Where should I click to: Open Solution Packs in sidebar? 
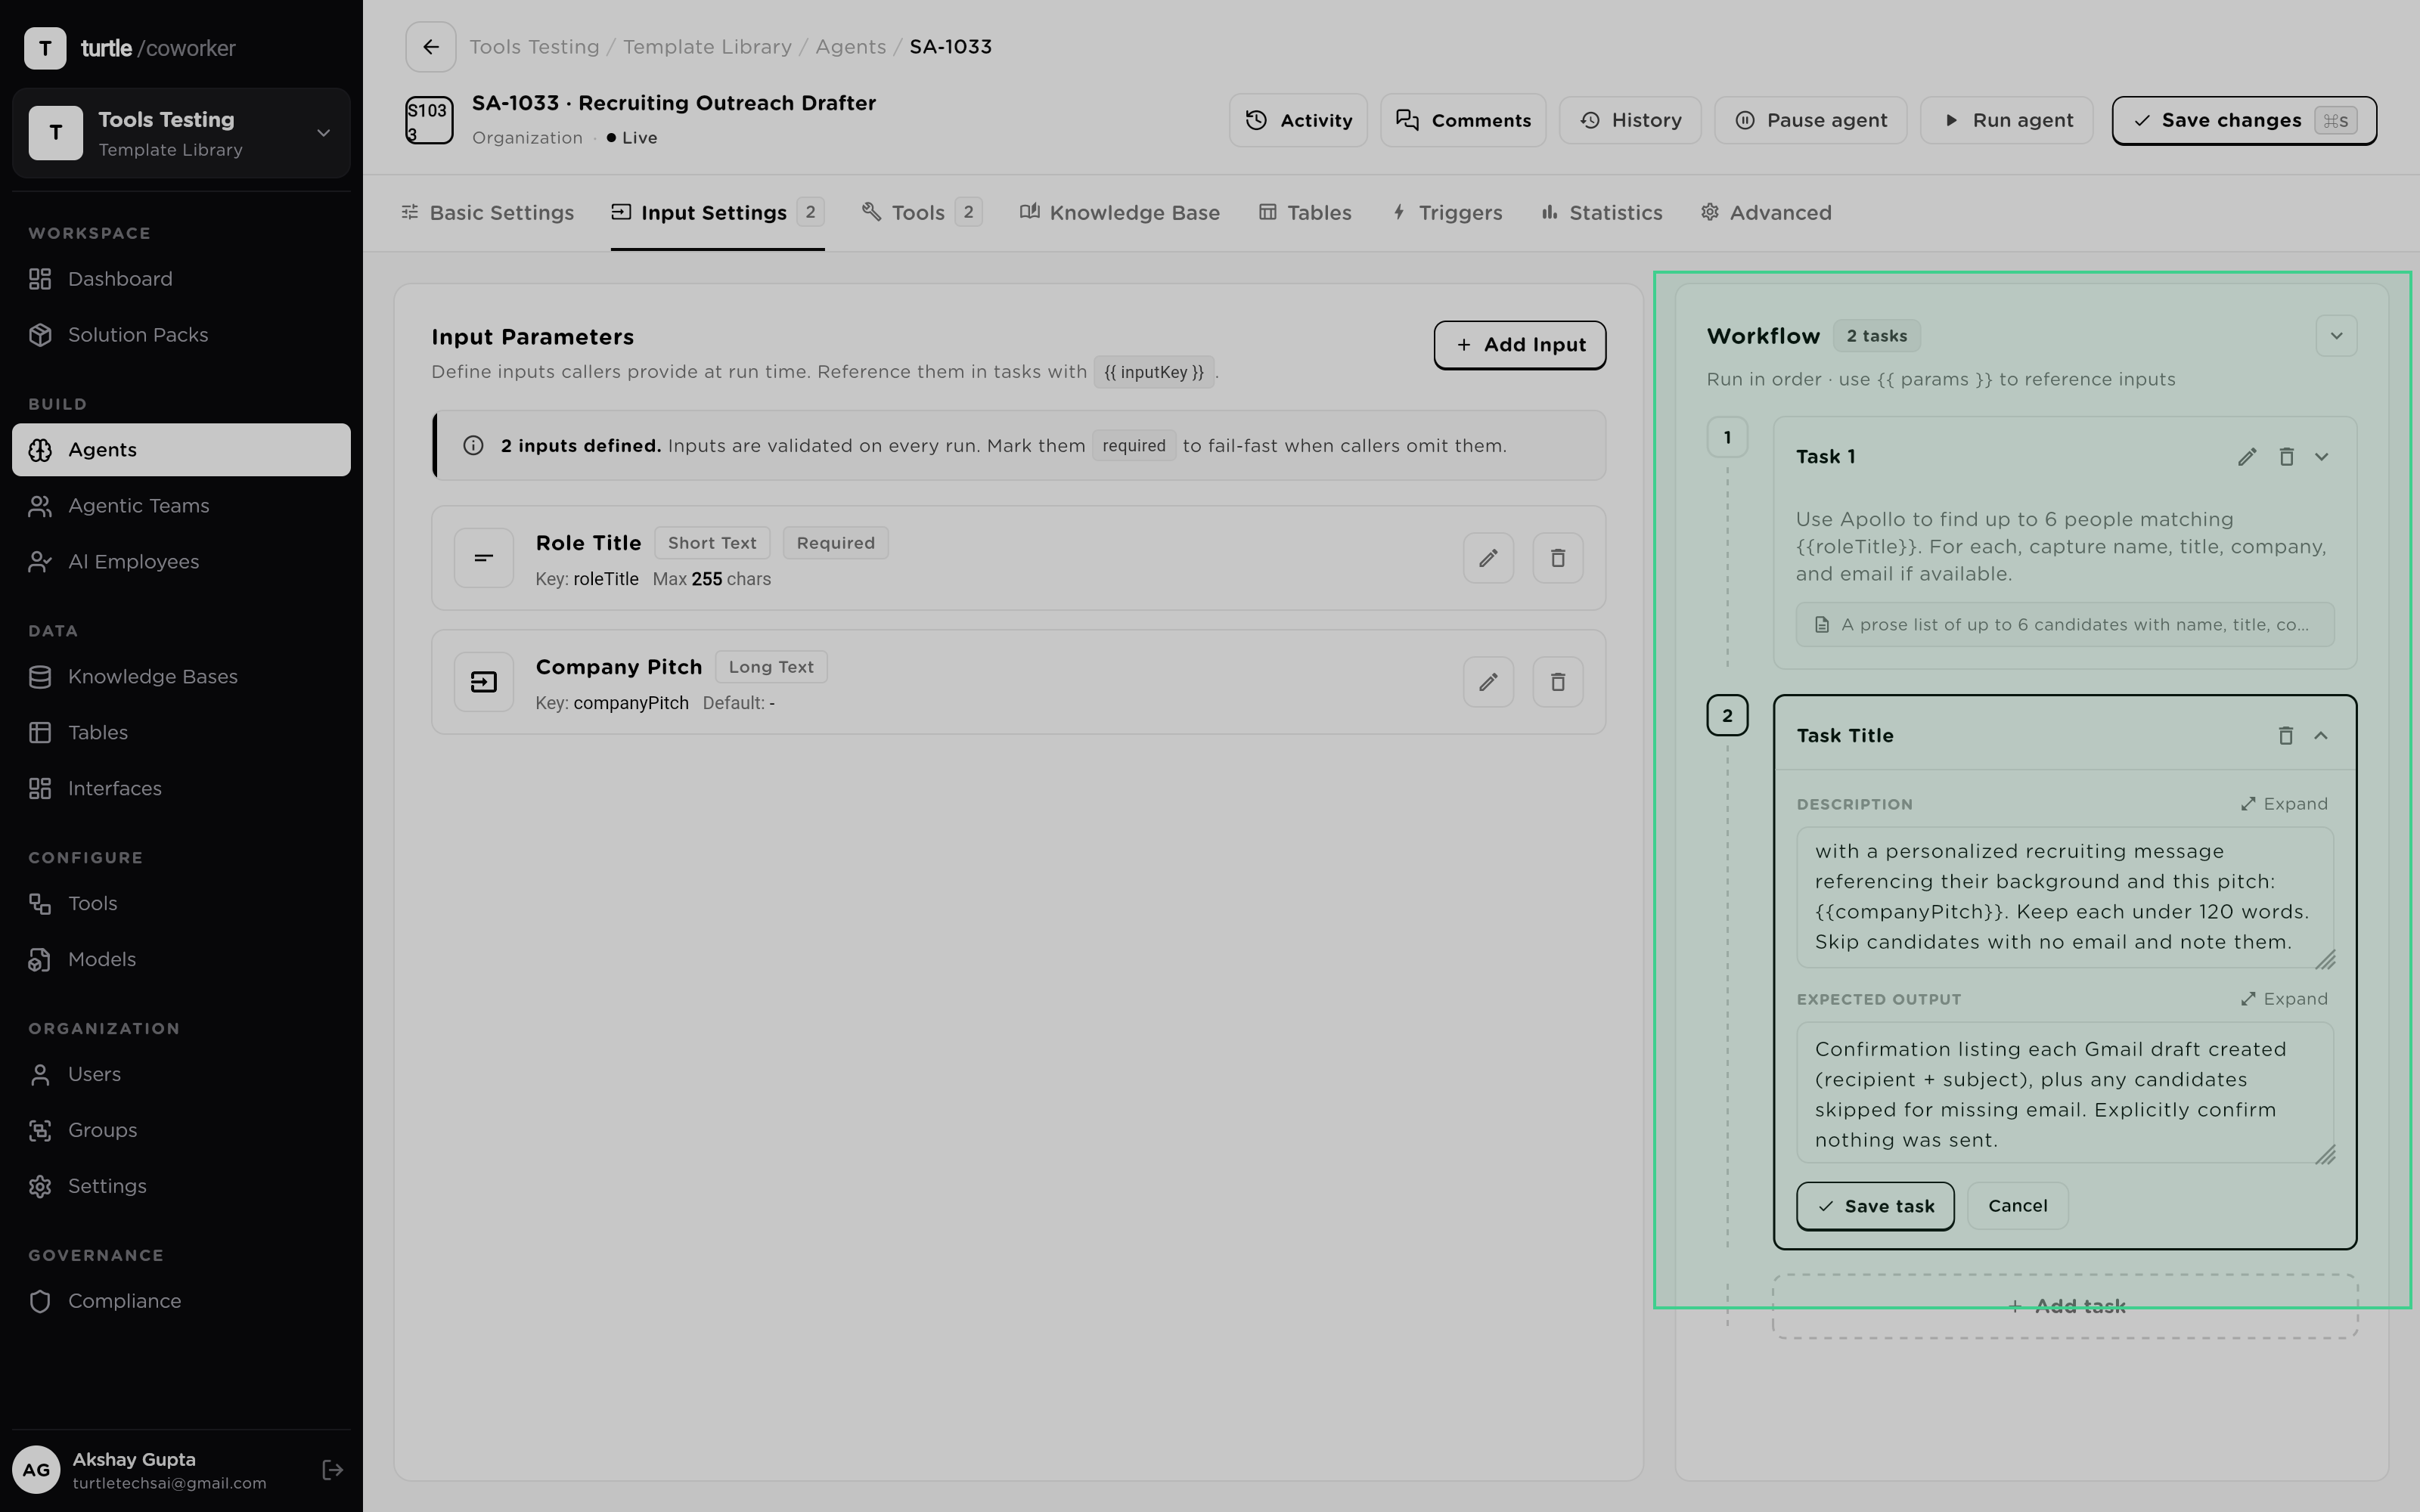pos(181,335)
